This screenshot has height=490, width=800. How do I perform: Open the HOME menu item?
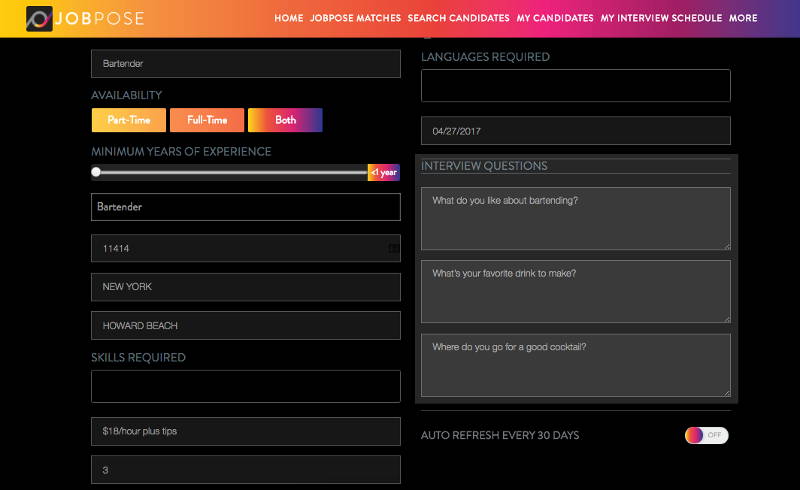[x=289, y=18]
